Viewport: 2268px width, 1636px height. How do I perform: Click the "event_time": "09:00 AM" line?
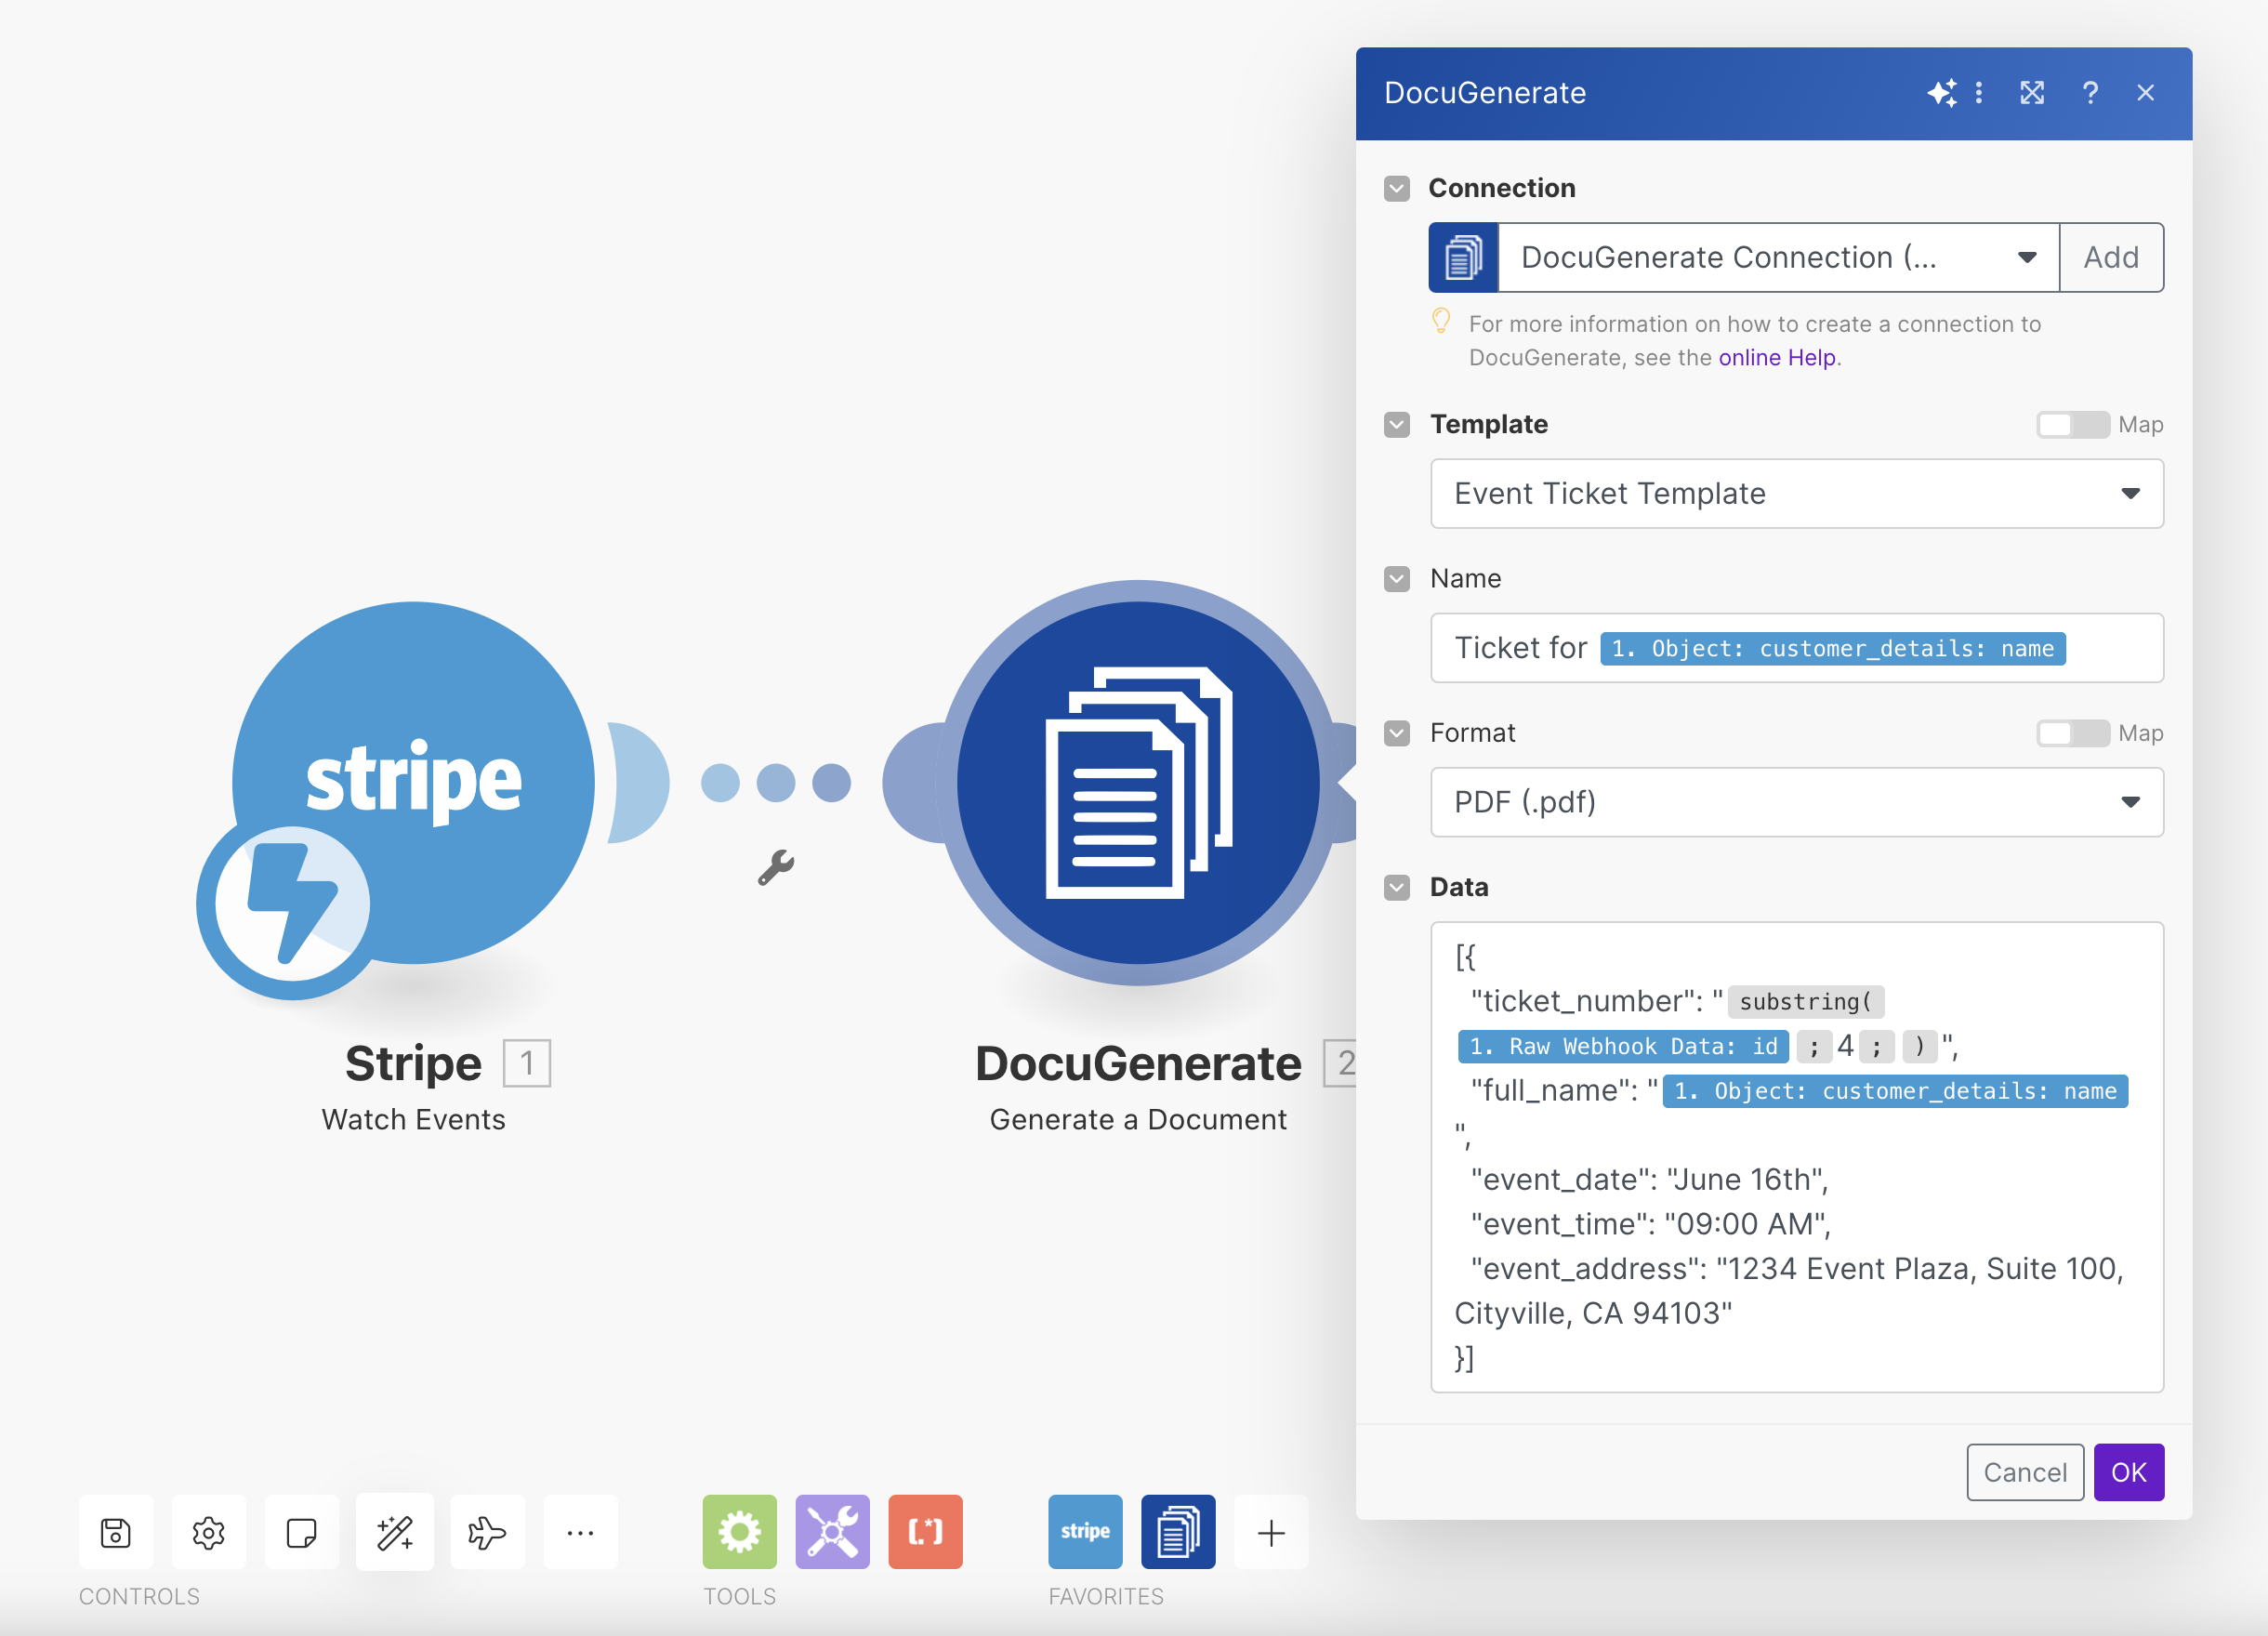pos(1650,1225)
